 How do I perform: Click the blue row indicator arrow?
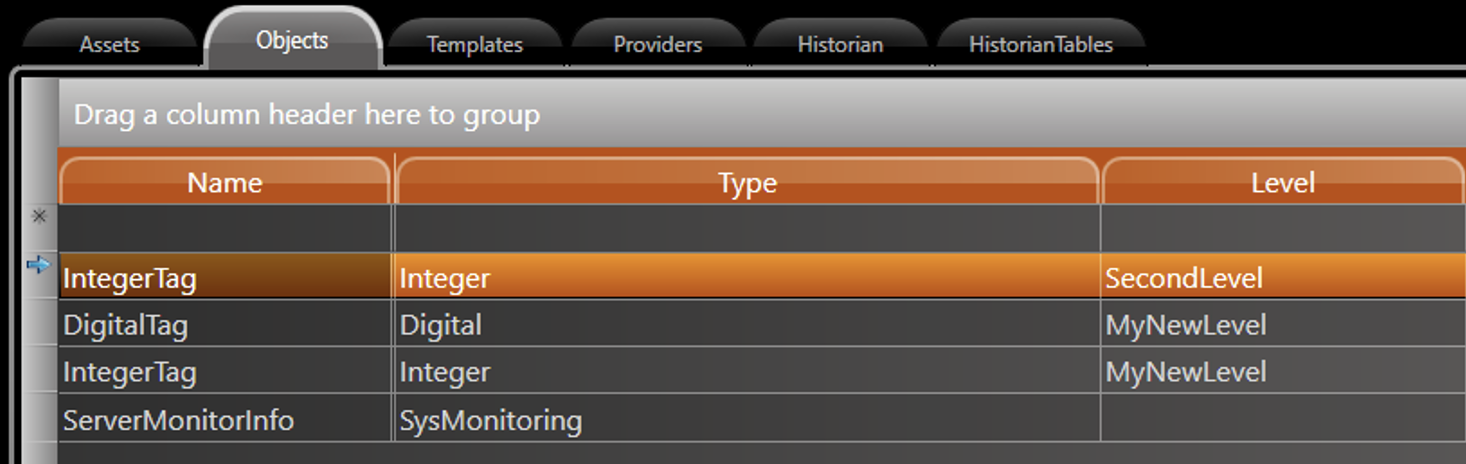coord(38,265)
